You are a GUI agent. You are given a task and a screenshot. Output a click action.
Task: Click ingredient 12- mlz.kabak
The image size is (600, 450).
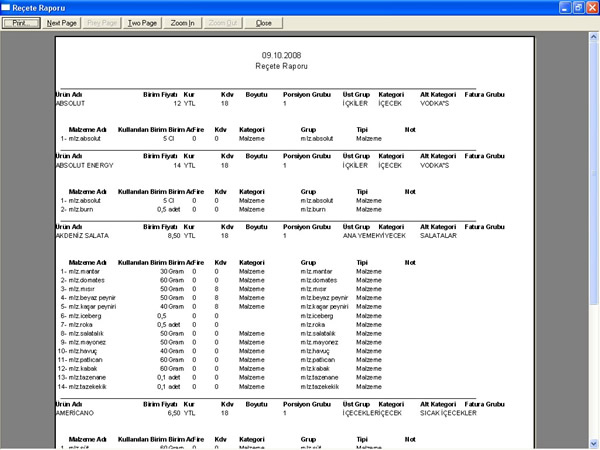[77, 369]
